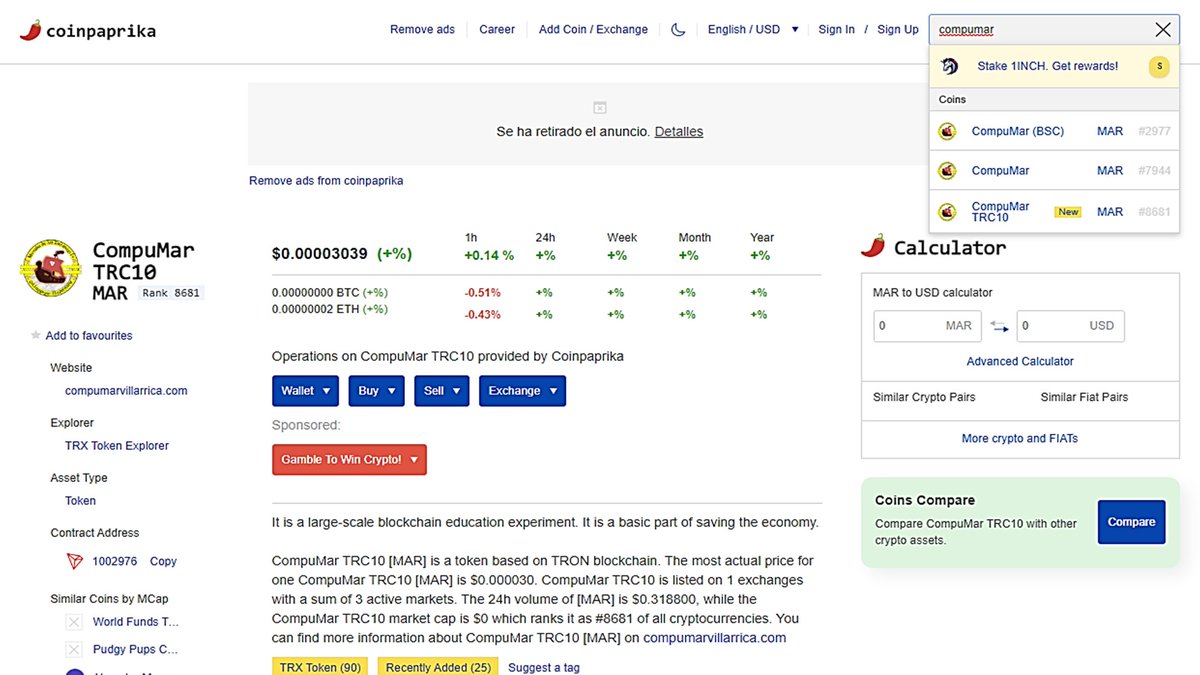Viewport: 1200px width, 675px height.
Task: Click the CompuMar TRC10 result coin icon
Action: coord(947,212)
